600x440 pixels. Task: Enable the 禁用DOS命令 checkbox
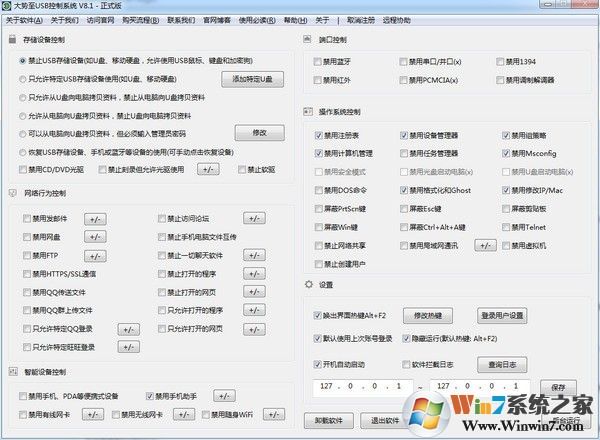coord(318,190)
